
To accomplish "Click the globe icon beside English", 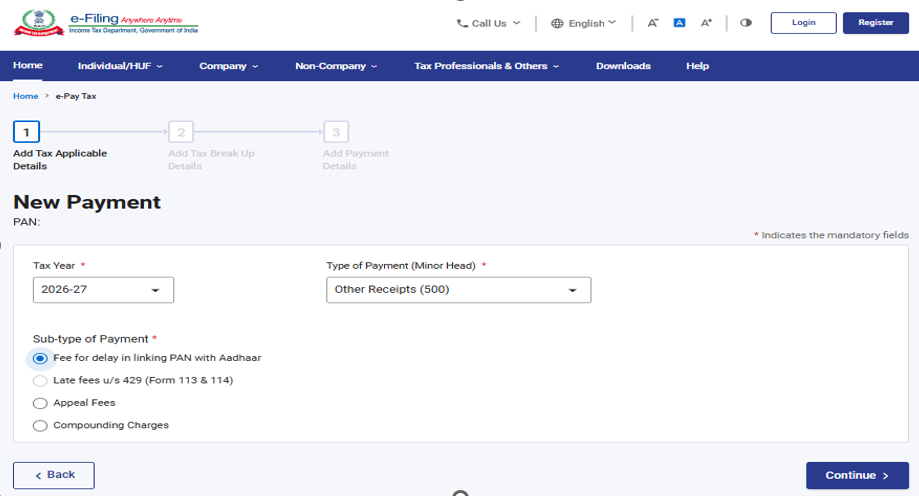I will point(557,23).
